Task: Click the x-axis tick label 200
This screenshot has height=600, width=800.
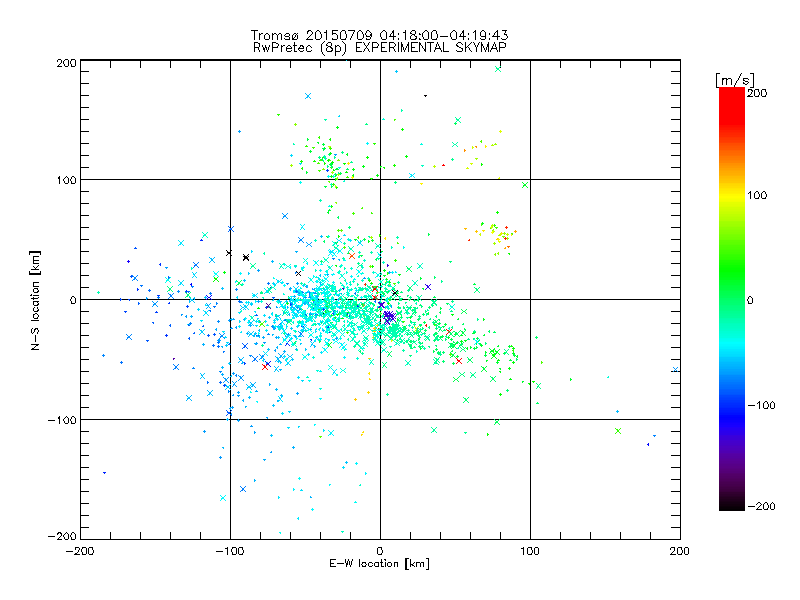Action: click(x=680, y=551)
